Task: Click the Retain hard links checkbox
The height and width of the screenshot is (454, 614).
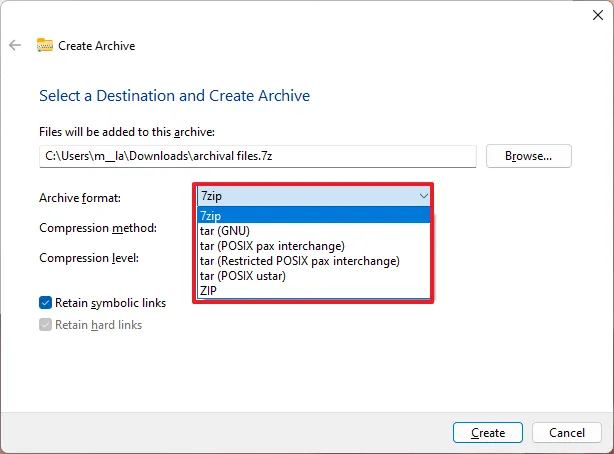Action: 45,325
